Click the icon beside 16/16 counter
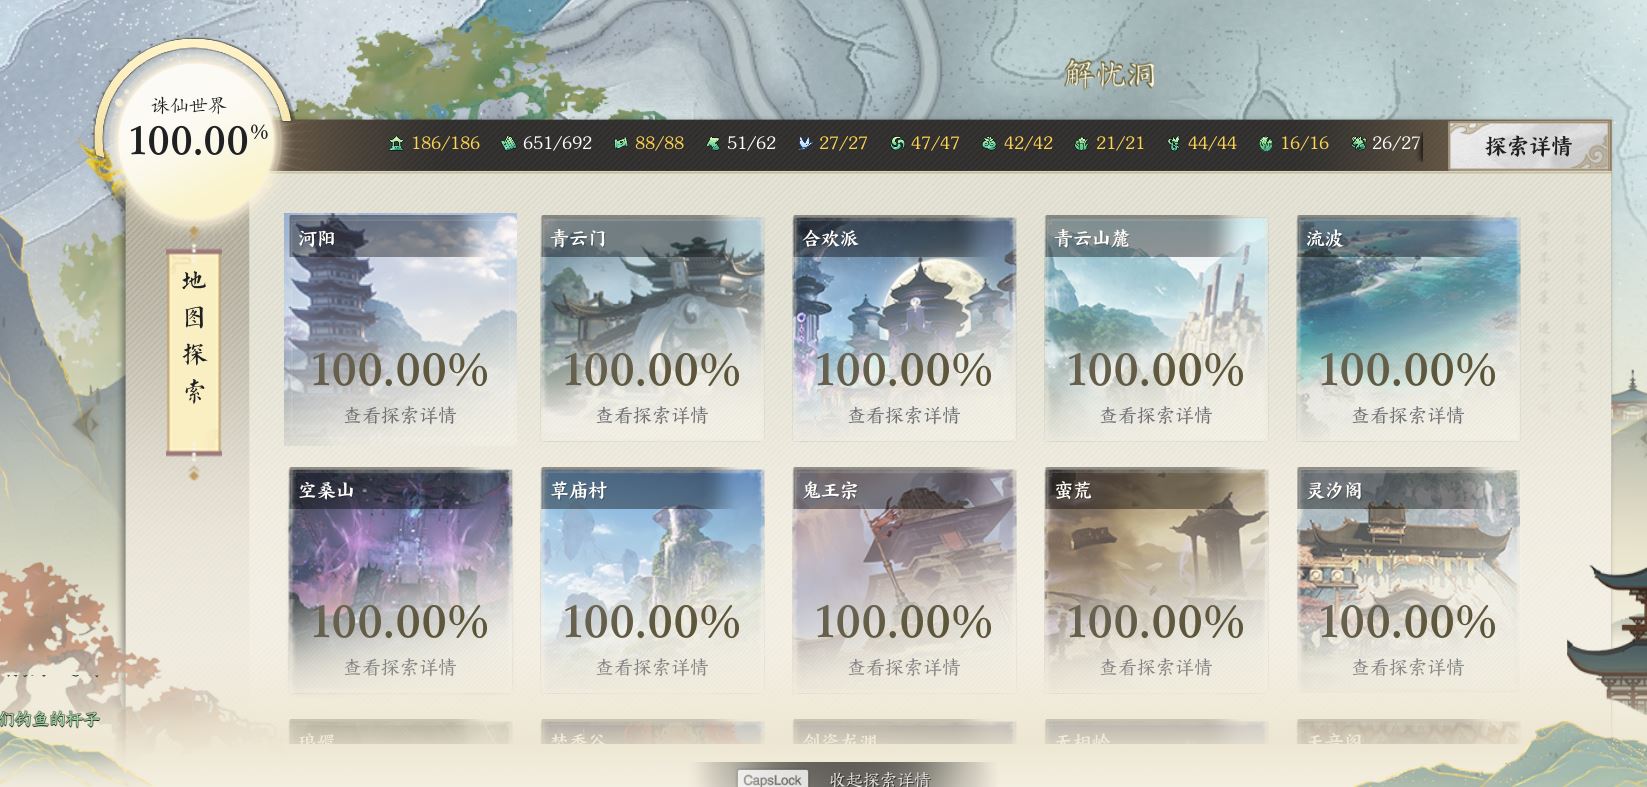1647x787 pixels. tap(1266, 144)
